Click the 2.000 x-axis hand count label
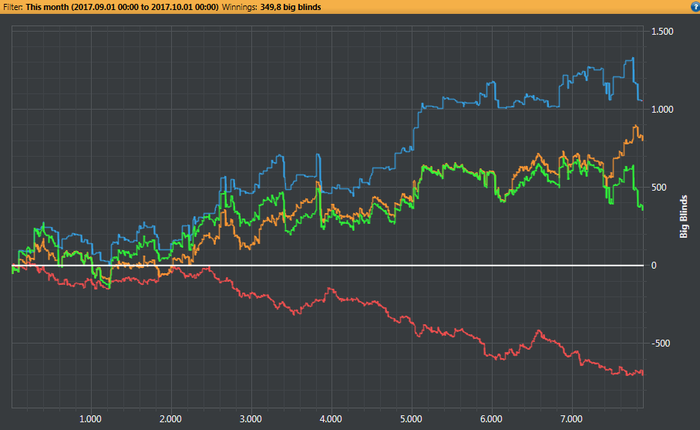This screenshot has height=430, width=700. (171, 419)
